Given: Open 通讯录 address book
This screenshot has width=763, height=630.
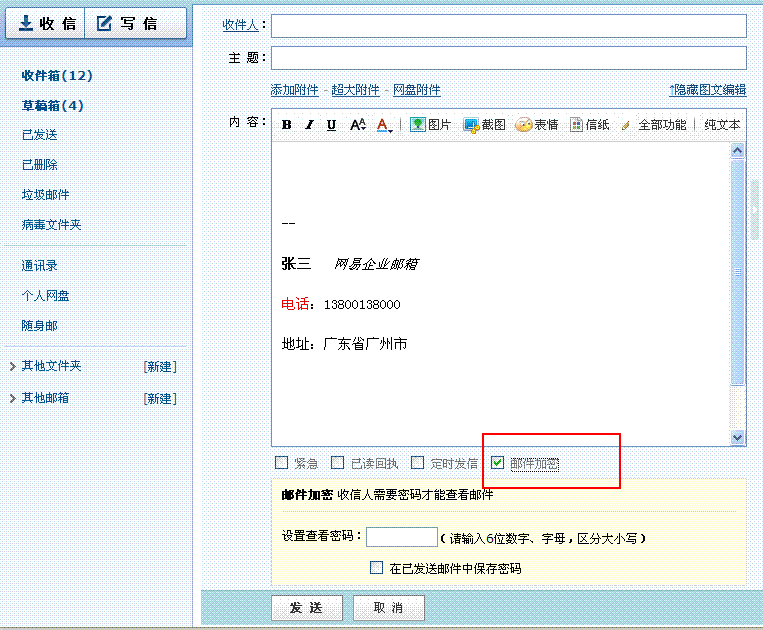Looking at the screenshot, I should click(39, 266).
